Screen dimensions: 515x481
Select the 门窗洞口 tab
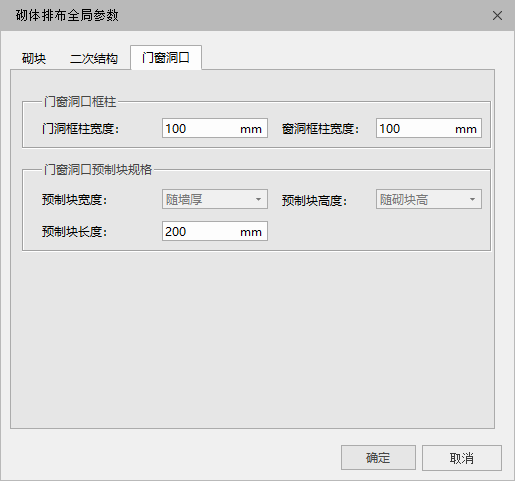click(x=166, y=58)
